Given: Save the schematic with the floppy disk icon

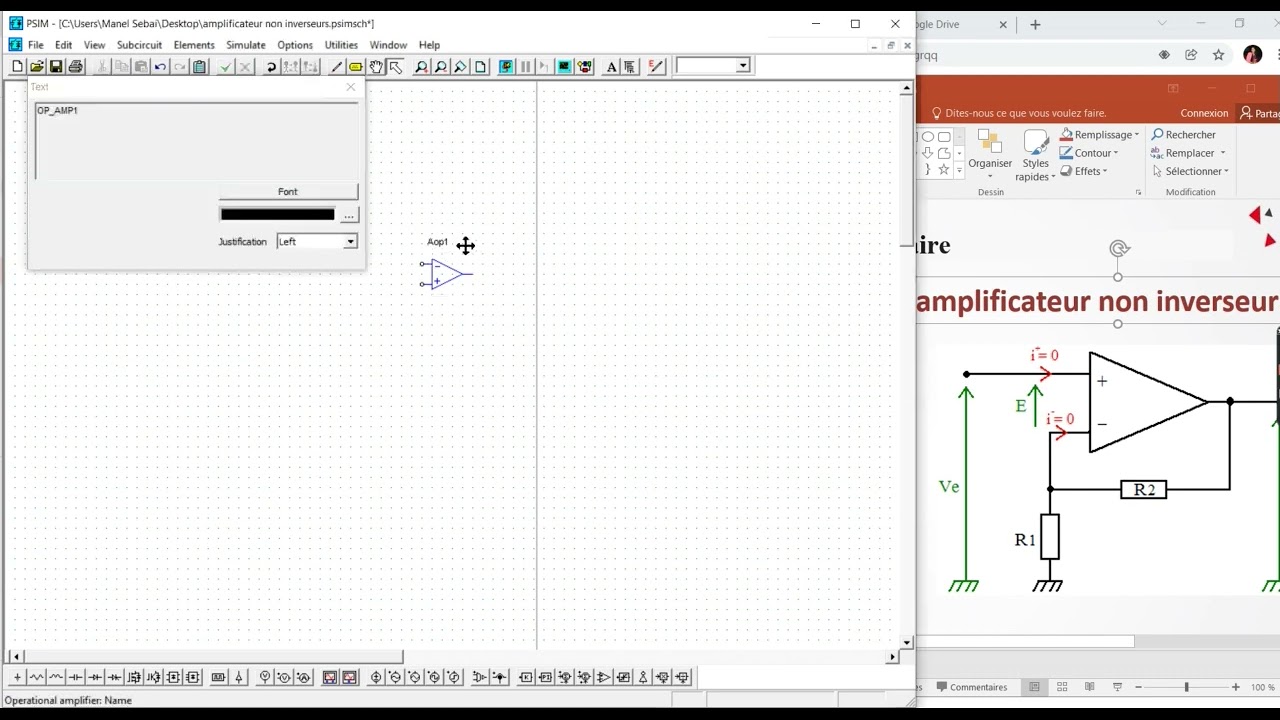Looking at the screenshot, I should (x=56, y=66).
